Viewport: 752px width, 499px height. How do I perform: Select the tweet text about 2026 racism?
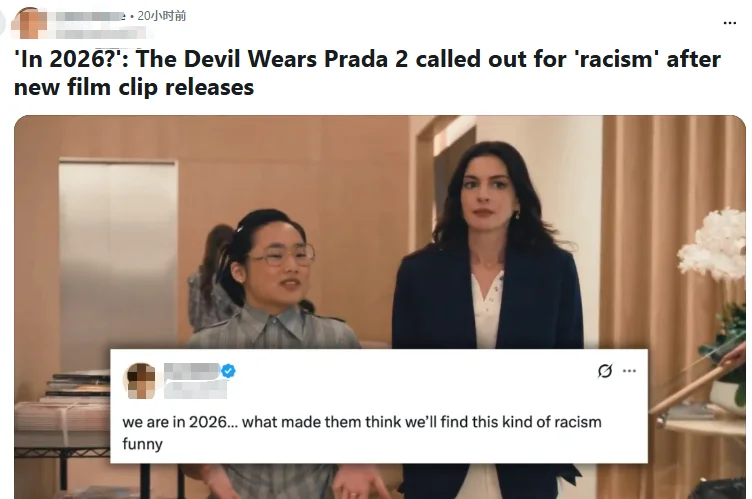pos(362,432)
